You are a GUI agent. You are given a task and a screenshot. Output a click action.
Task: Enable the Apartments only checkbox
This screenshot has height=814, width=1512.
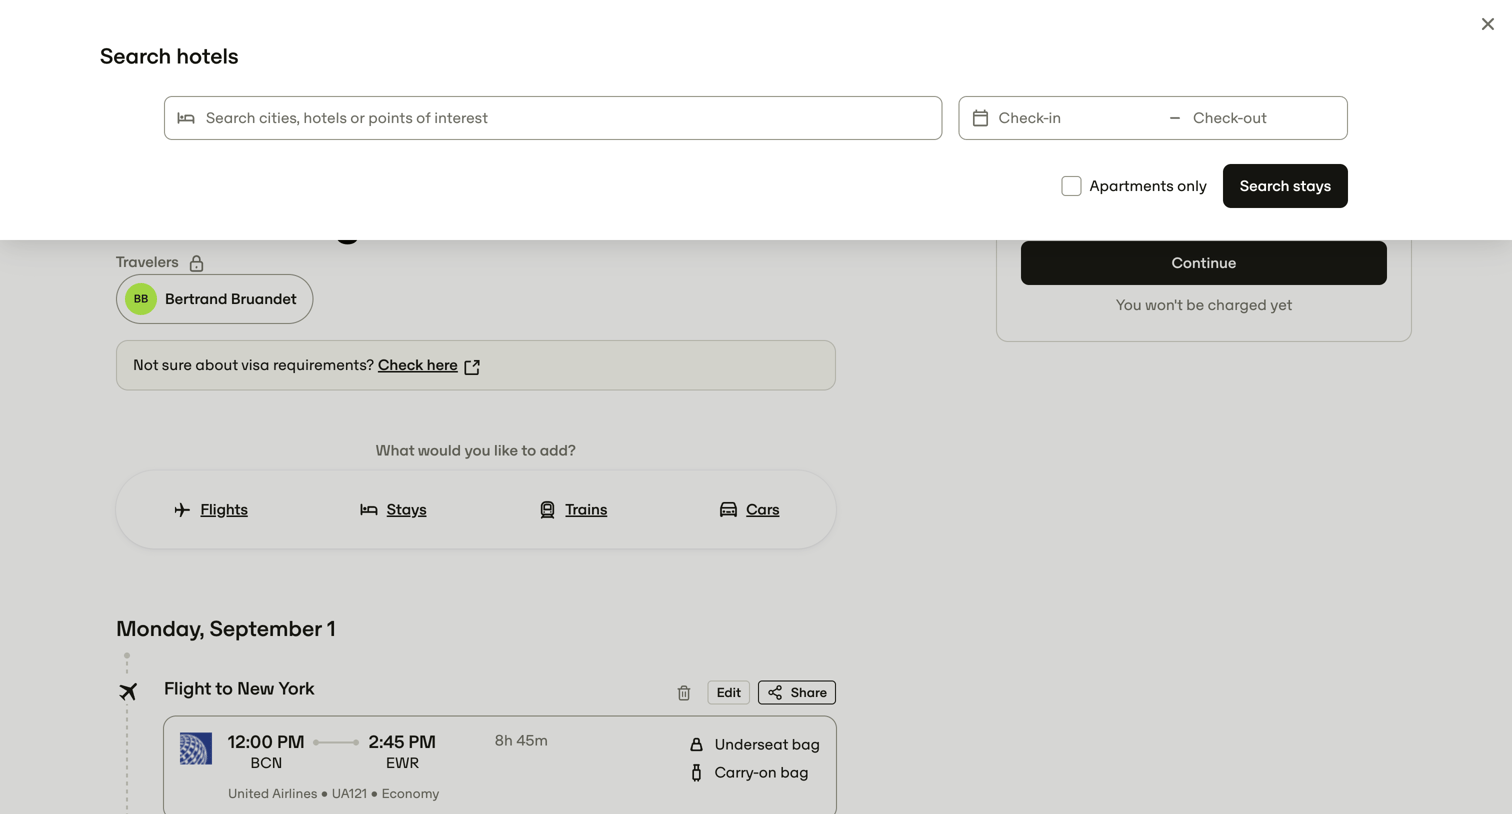pos(1071,186)
